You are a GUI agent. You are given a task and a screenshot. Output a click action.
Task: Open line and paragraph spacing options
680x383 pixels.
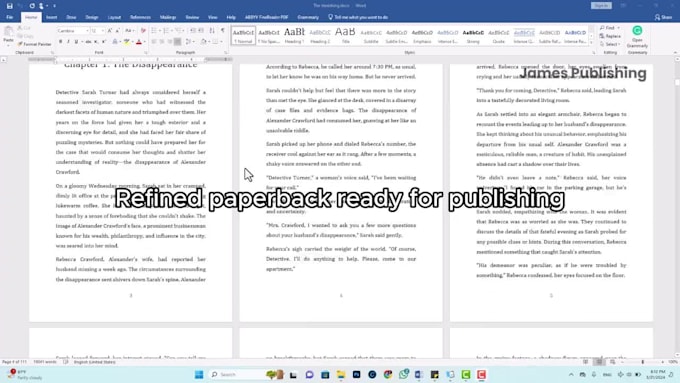(189, 42)
